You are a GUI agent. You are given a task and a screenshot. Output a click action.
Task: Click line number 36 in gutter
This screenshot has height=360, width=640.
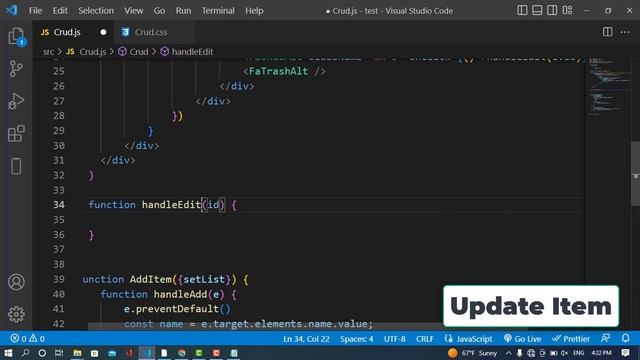tap(59, 235)
